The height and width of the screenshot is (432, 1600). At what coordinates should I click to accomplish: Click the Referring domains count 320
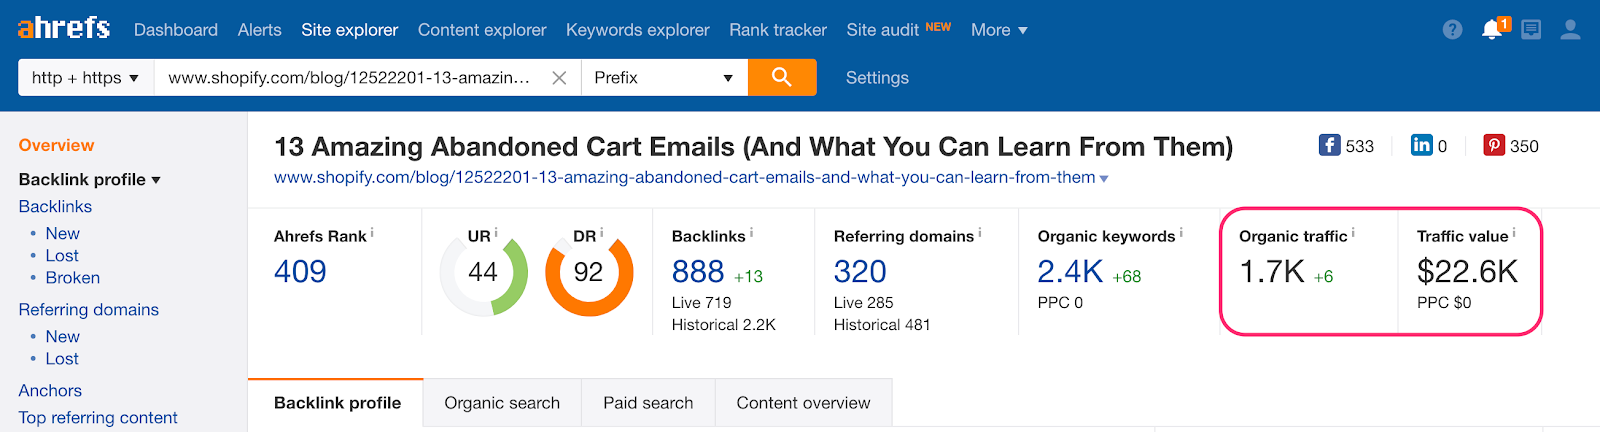860,271
